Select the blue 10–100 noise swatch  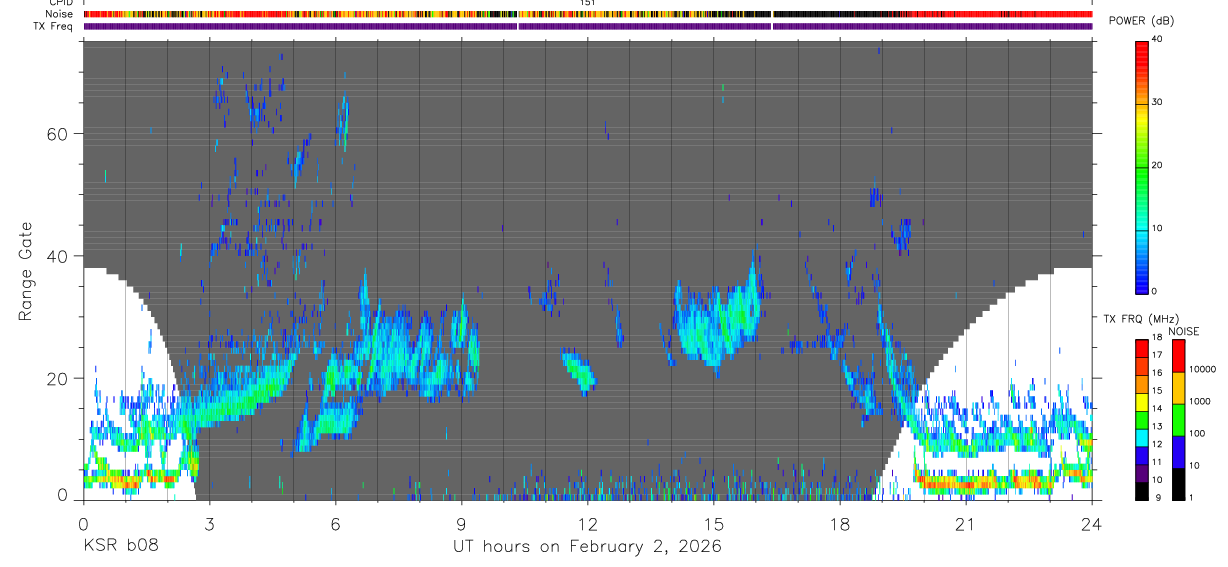[1178, 452]
